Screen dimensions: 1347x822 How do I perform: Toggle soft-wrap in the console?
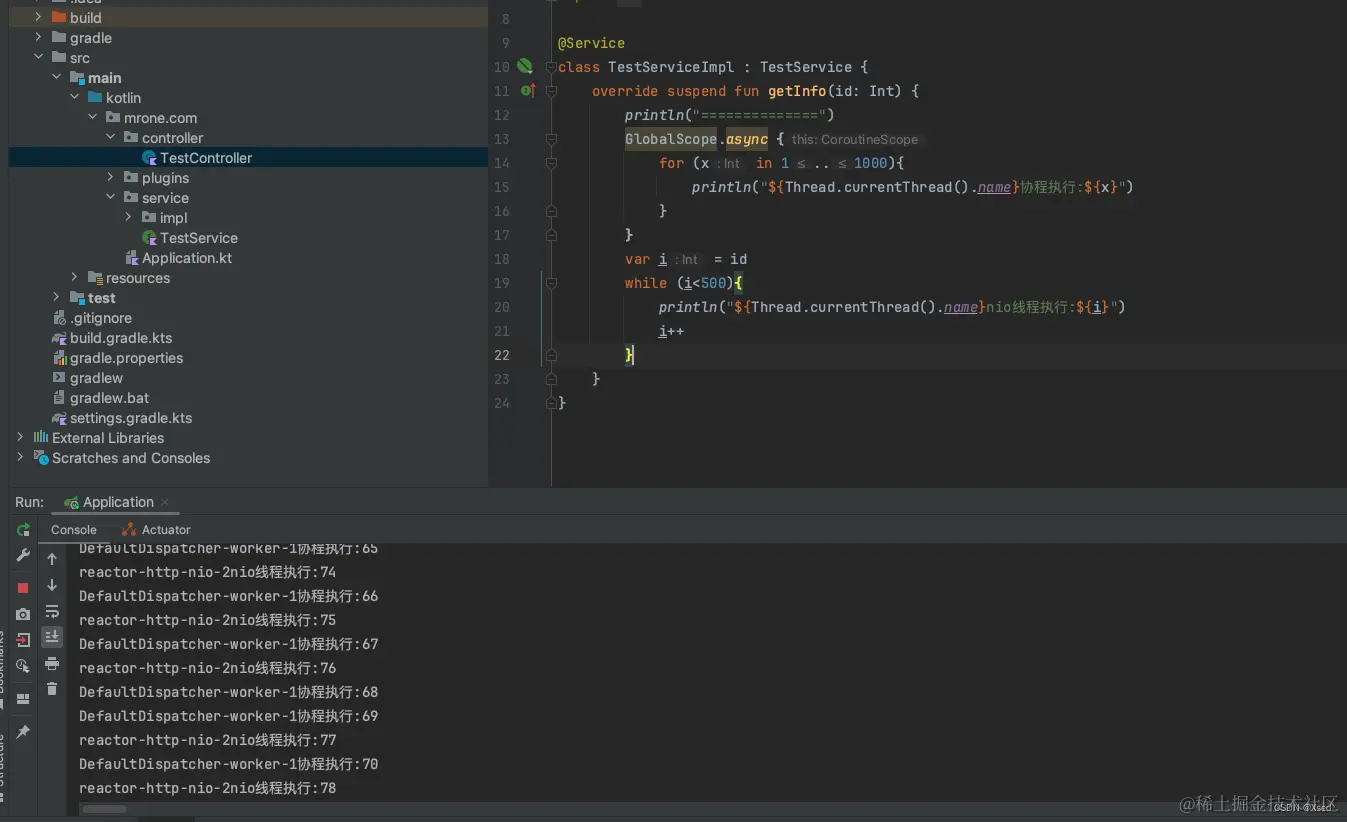click(52, 611)
